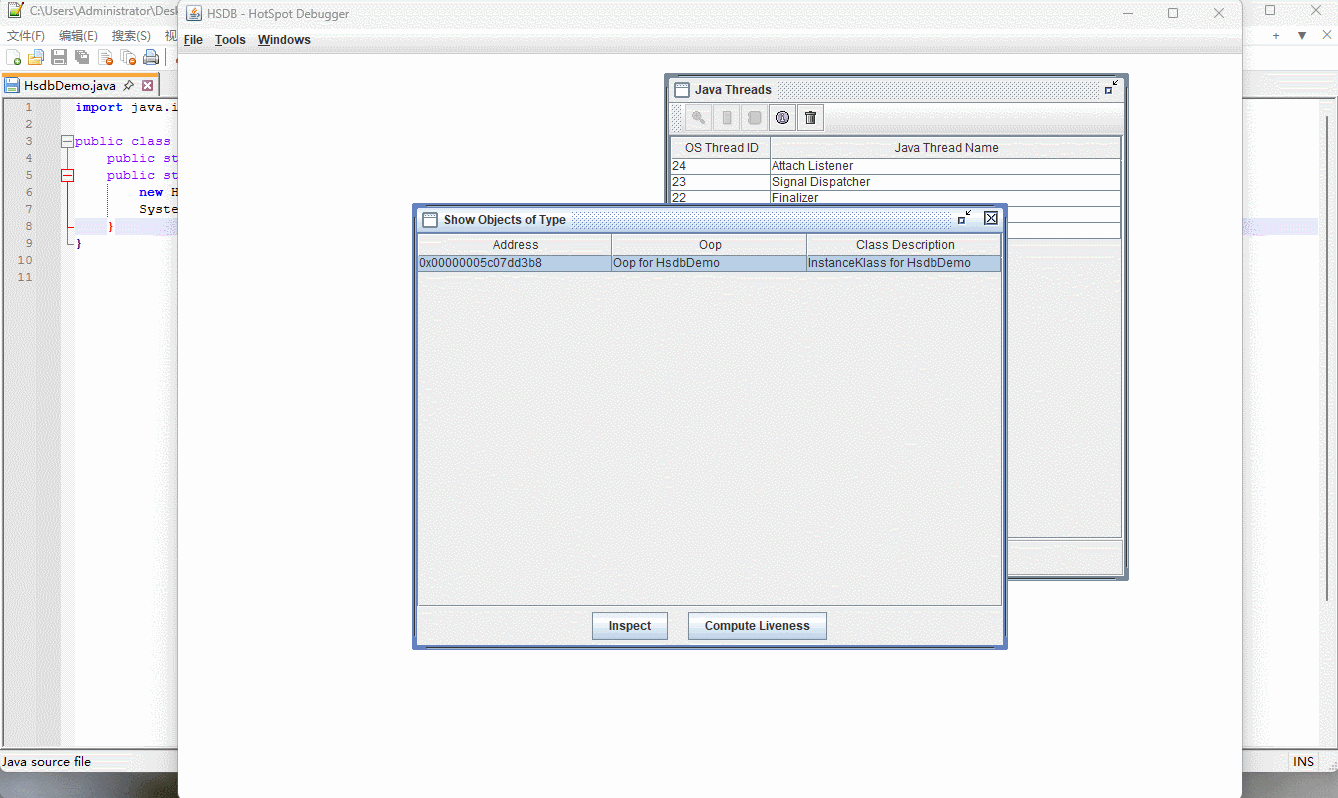Open the Windows menu in HSDB
Viewport: 1338px width, 798px height.
click(x=284, y=40)
